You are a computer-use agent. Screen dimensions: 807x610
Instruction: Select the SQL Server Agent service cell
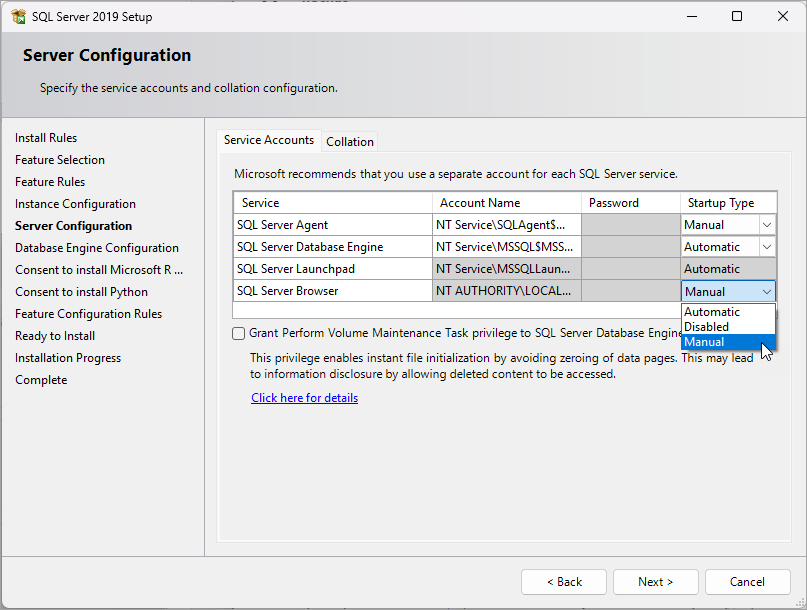(332, 225)
